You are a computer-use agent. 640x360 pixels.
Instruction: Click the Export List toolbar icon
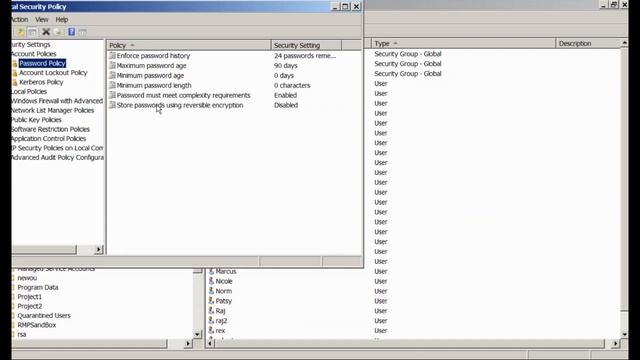point(58,32)
